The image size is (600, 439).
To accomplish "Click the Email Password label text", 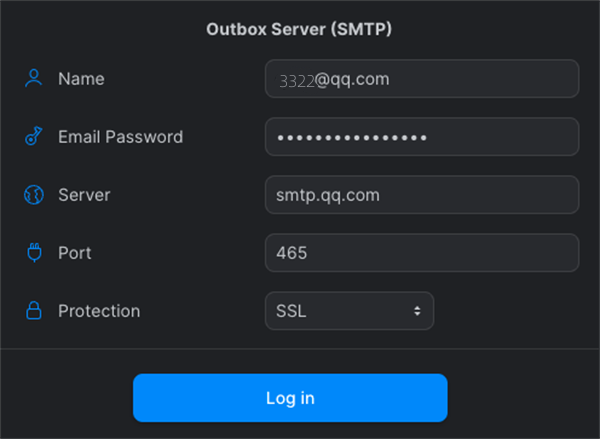I will [120, 136].
